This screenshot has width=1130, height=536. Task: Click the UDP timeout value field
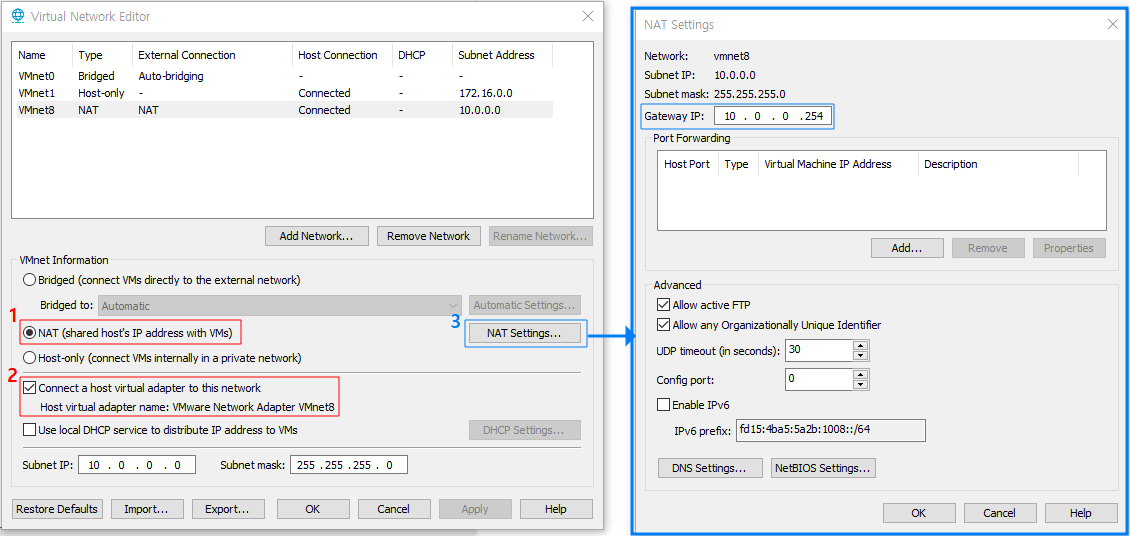[819, 351]
